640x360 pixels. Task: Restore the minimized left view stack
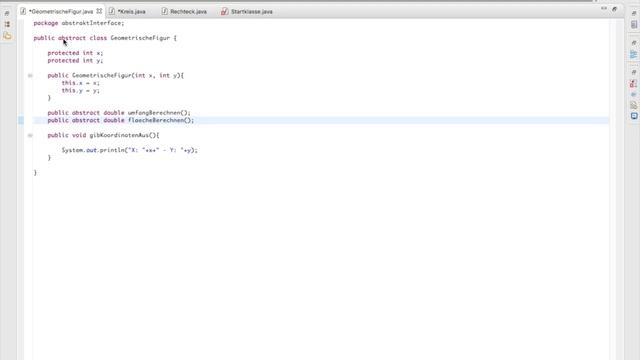click(7, 13)
